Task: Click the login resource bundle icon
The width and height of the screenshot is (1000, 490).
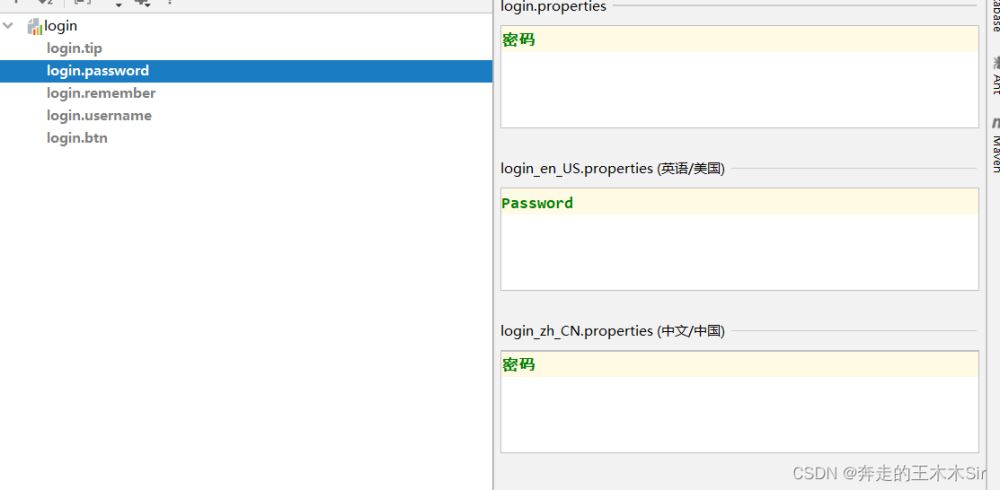Action: pyautogui.click(x=35, y=26)
